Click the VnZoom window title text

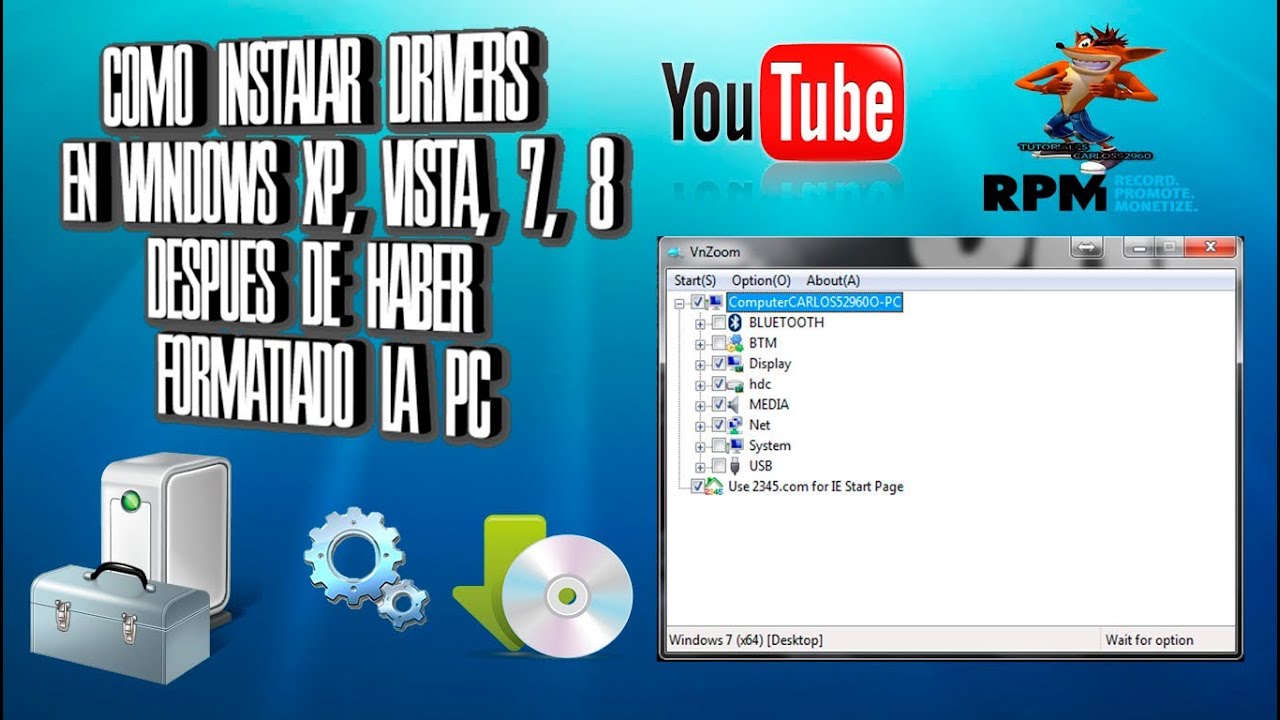715,252
